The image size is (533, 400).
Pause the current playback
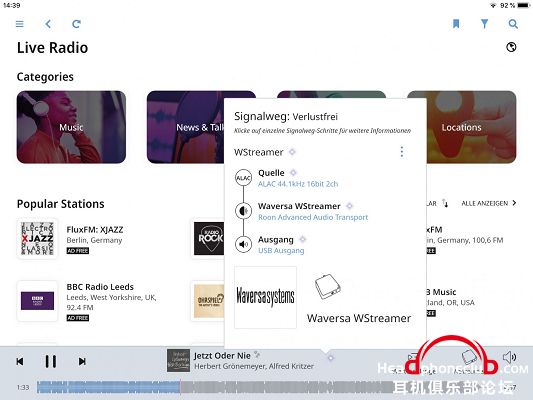[x=51, y=361]
